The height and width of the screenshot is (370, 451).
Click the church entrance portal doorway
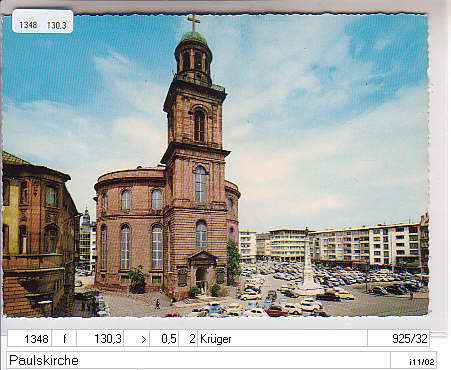coord(201,279)
